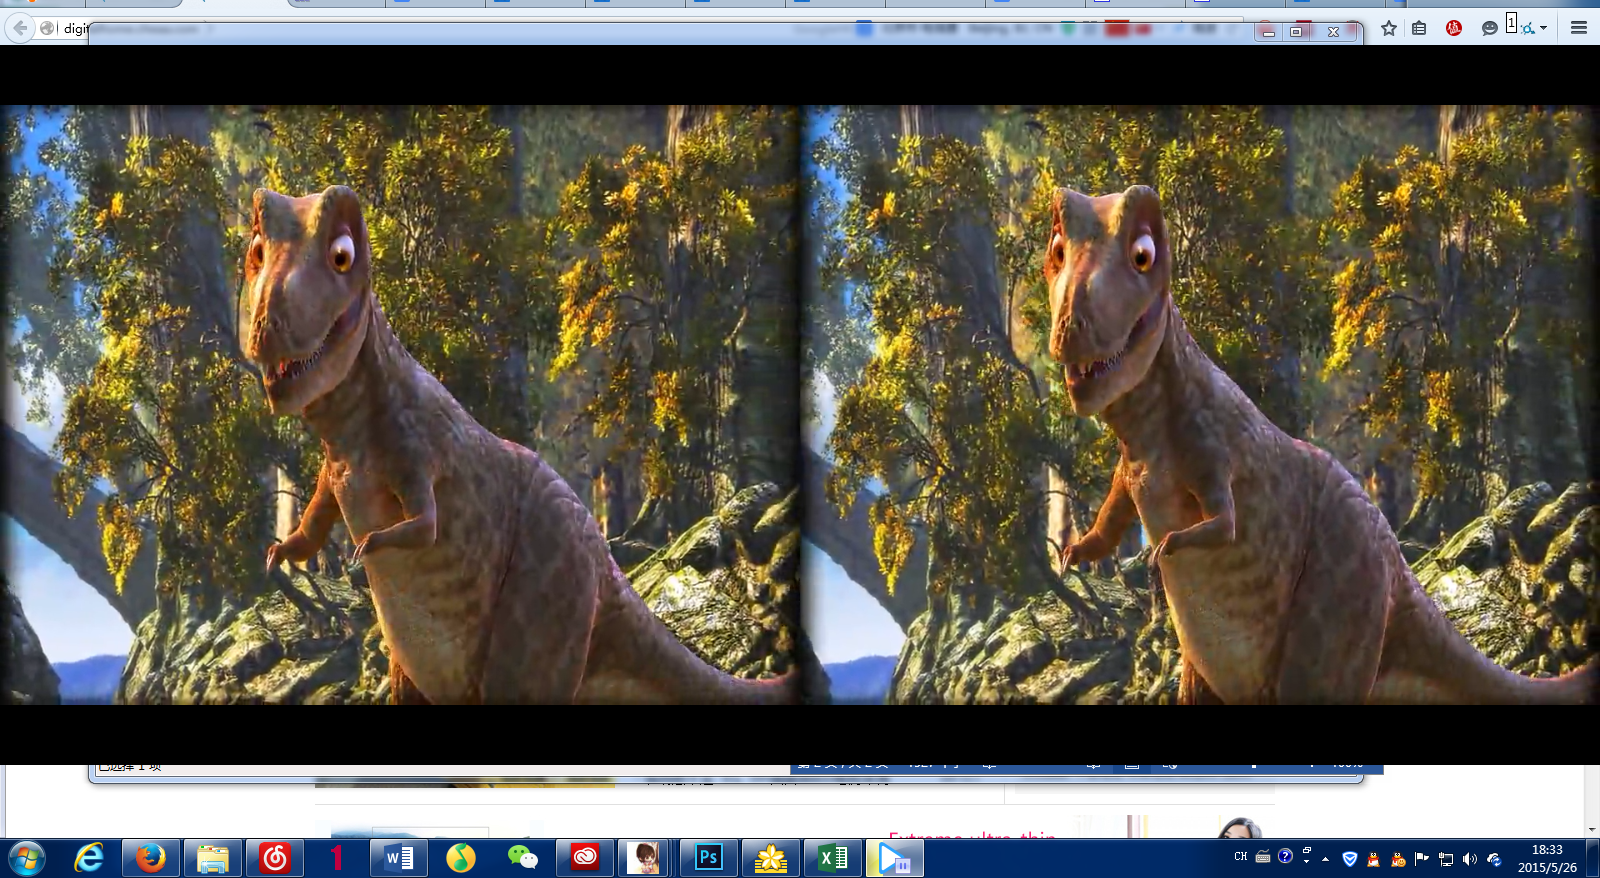Open Adobe Creative Cloud from the taskbar
The width and height of the screenshot is (1600, 878).
[585, 858]
